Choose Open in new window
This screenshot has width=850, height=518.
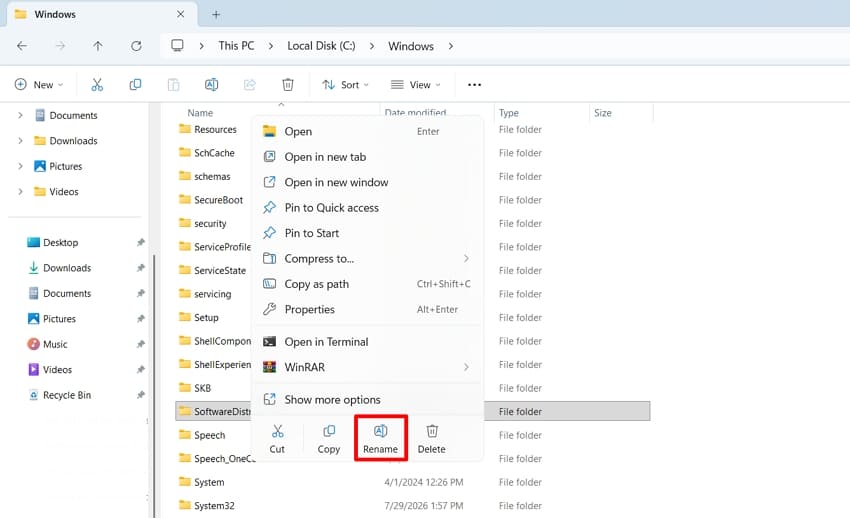368,182
